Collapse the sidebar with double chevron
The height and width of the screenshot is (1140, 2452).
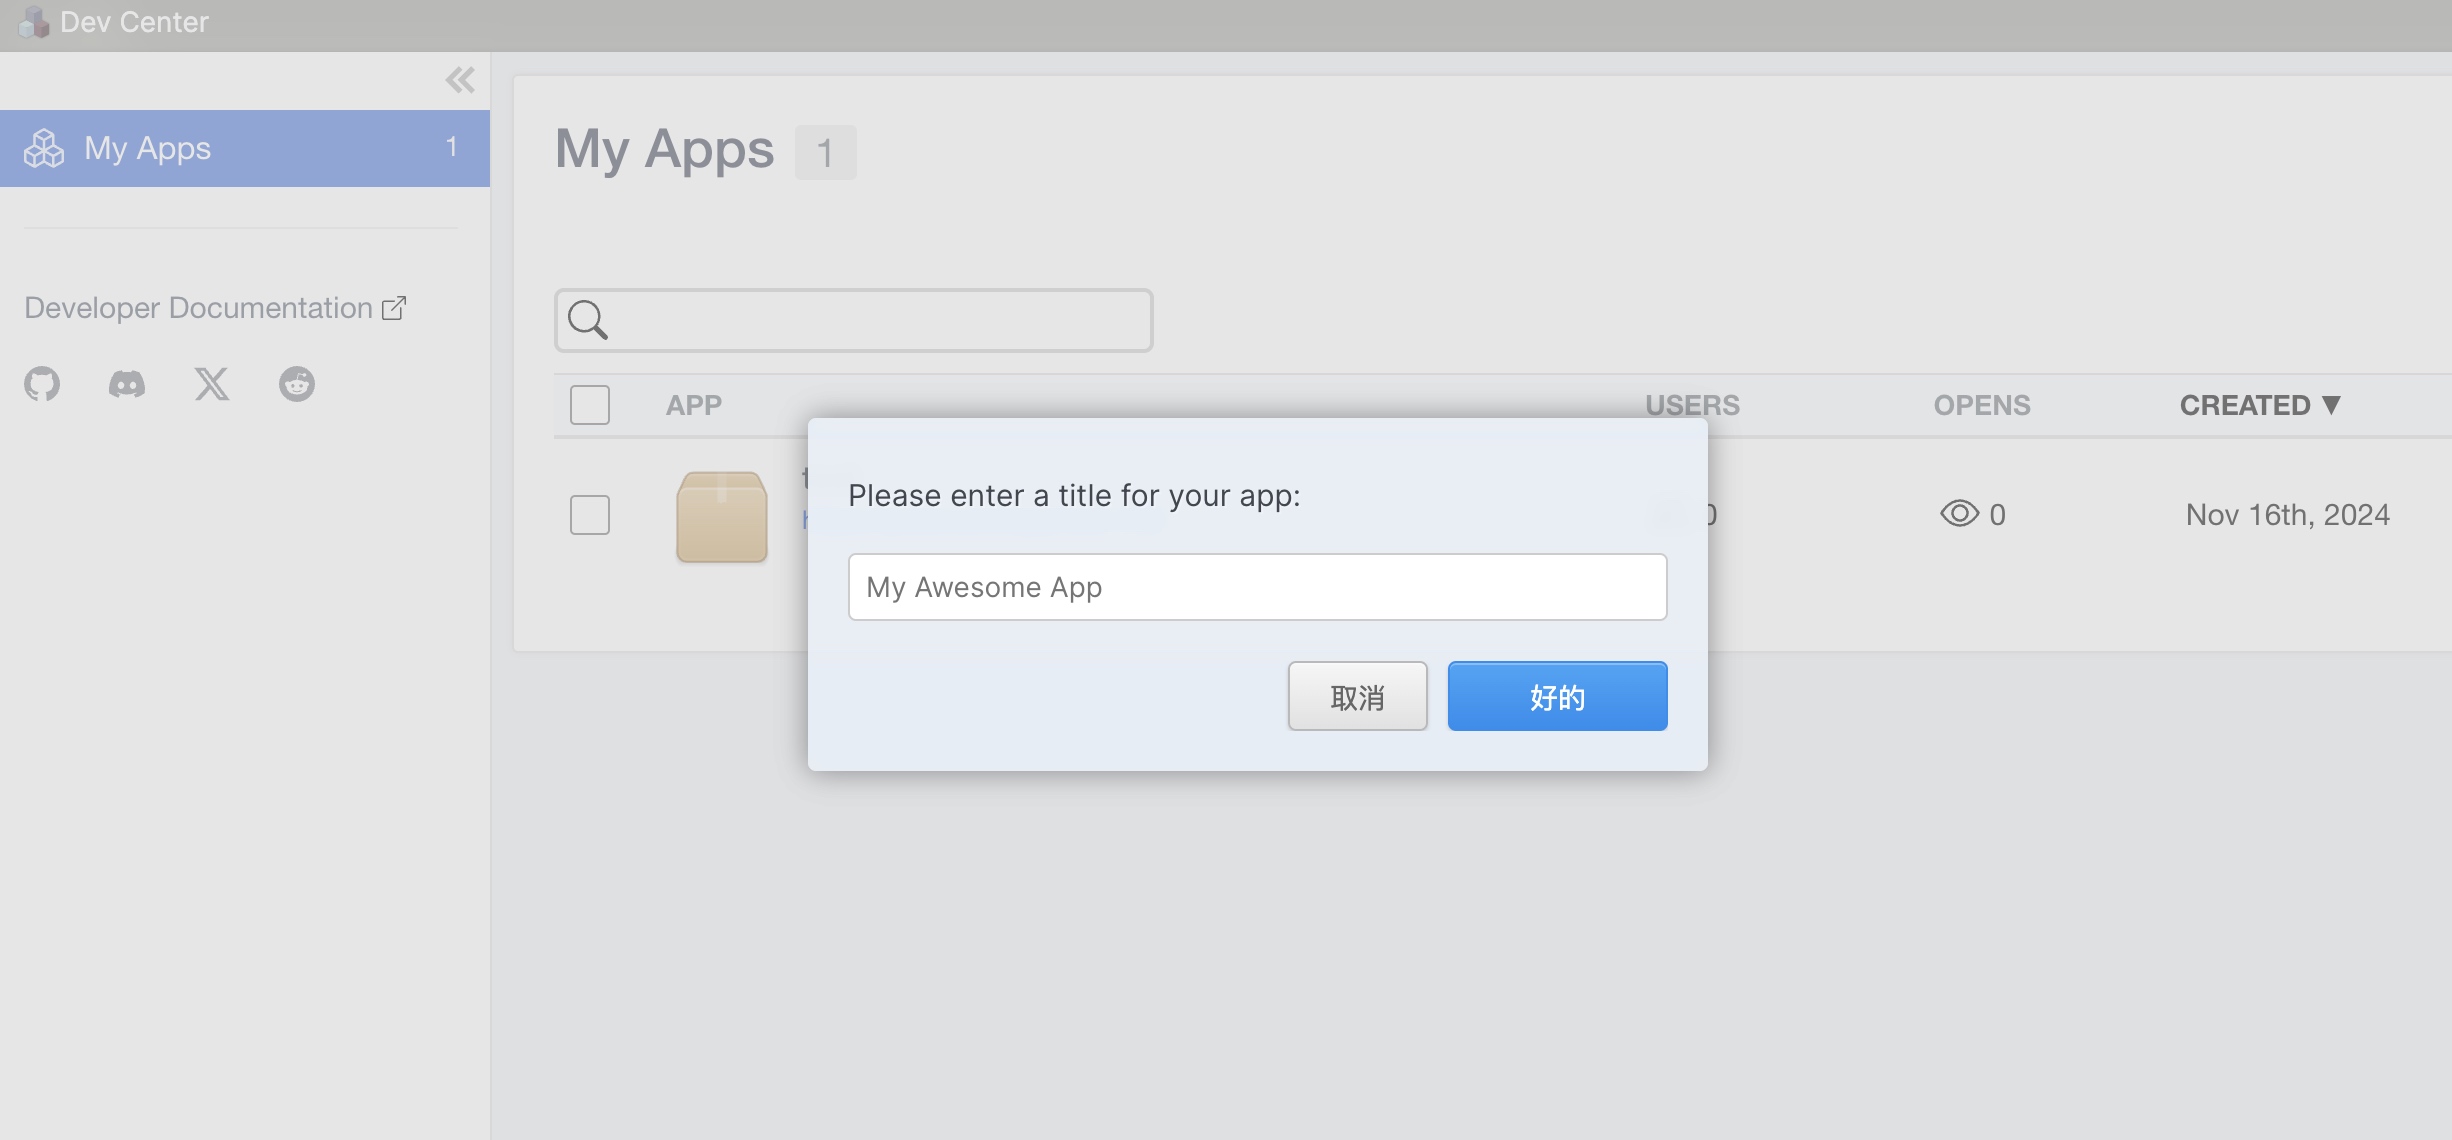[x=460, y=80]
